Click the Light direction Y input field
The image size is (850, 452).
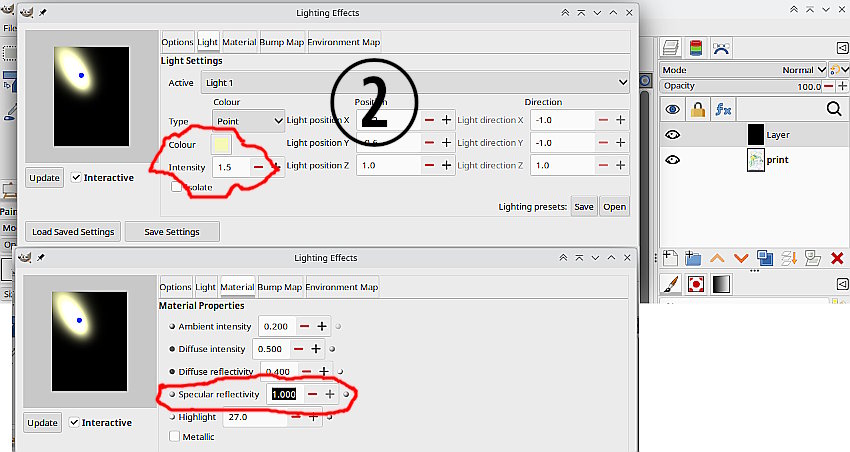[563, 143]
